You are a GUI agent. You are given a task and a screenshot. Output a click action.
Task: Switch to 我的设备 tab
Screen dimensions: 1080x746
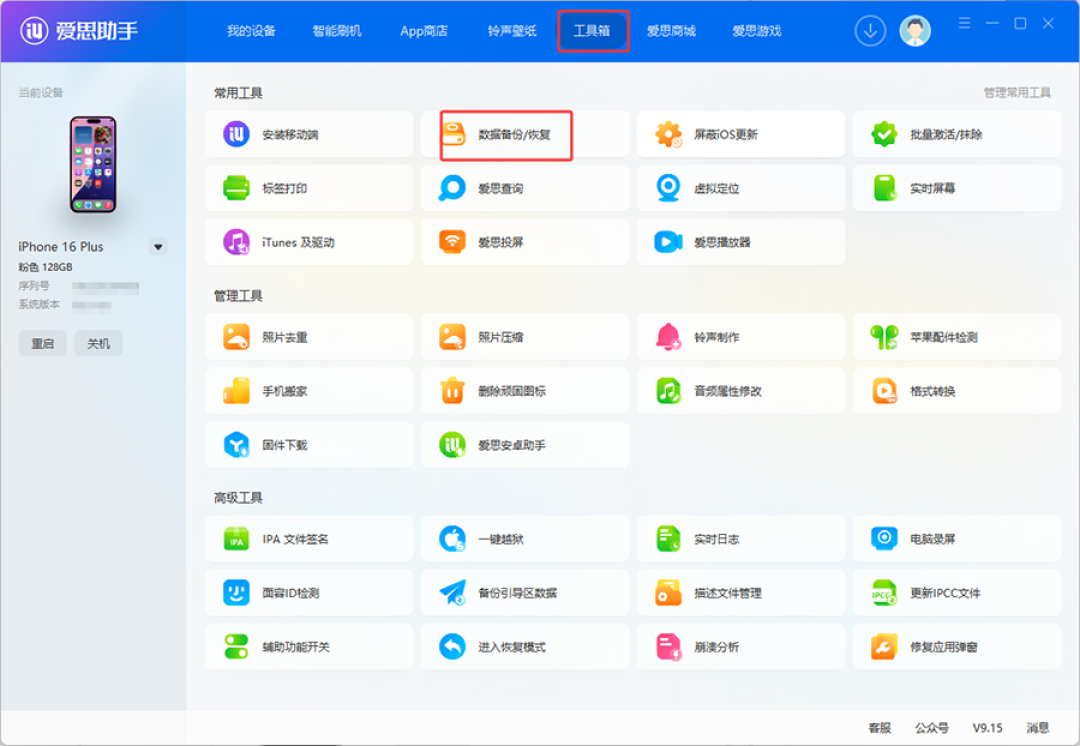tap(251, 31)
